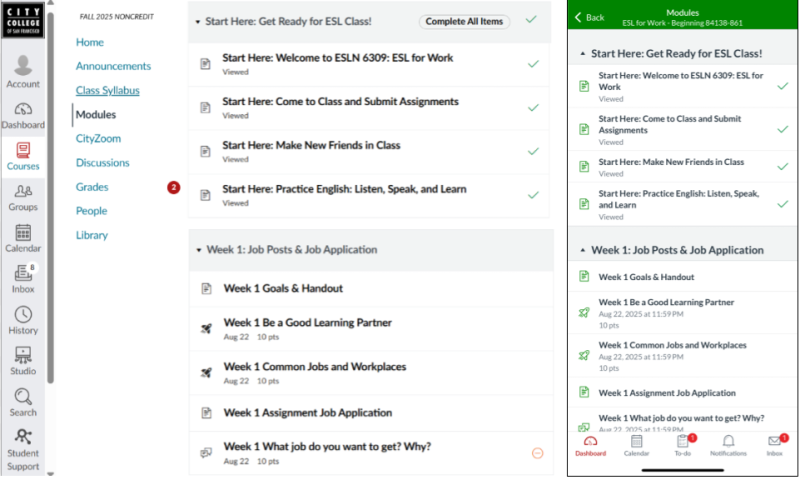The image size is (800, 480).
Task: Open Start Here: Practice English on desktop
Action: [x=344, y=189]
